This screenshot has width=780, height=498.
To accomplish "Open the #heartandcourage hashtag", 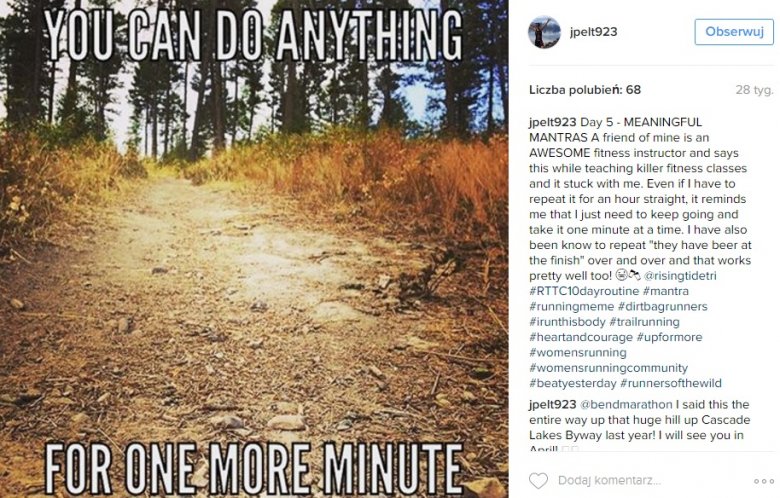I will (582, 337).
